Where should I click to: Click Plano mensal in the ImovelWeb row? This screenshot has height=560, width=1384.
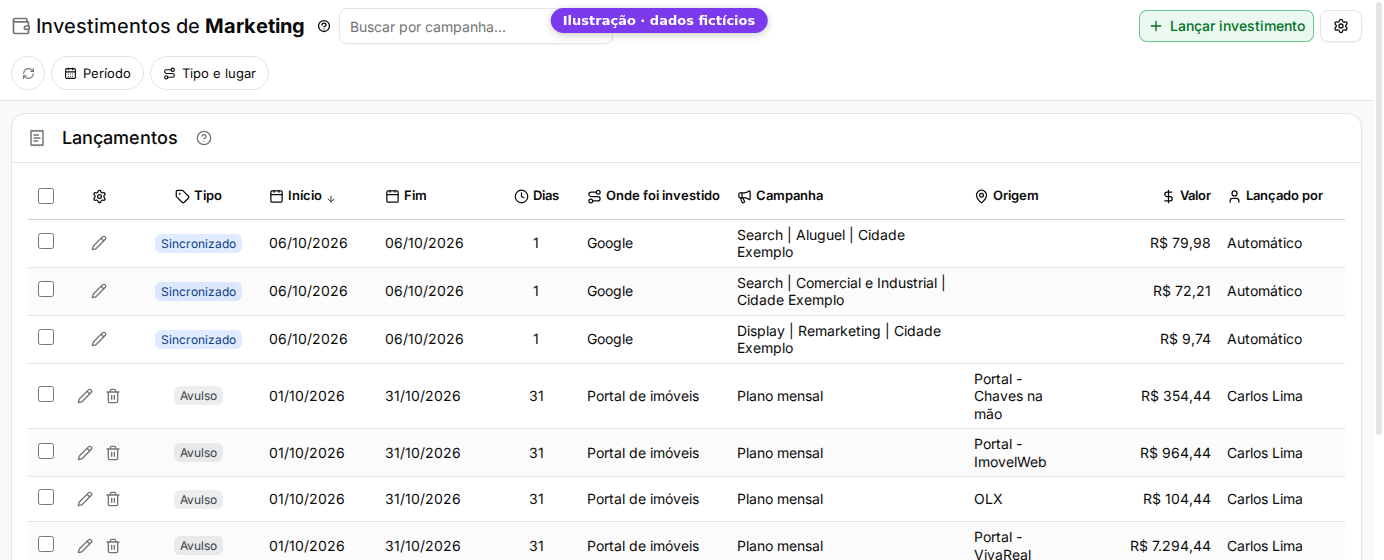[780, 453]
